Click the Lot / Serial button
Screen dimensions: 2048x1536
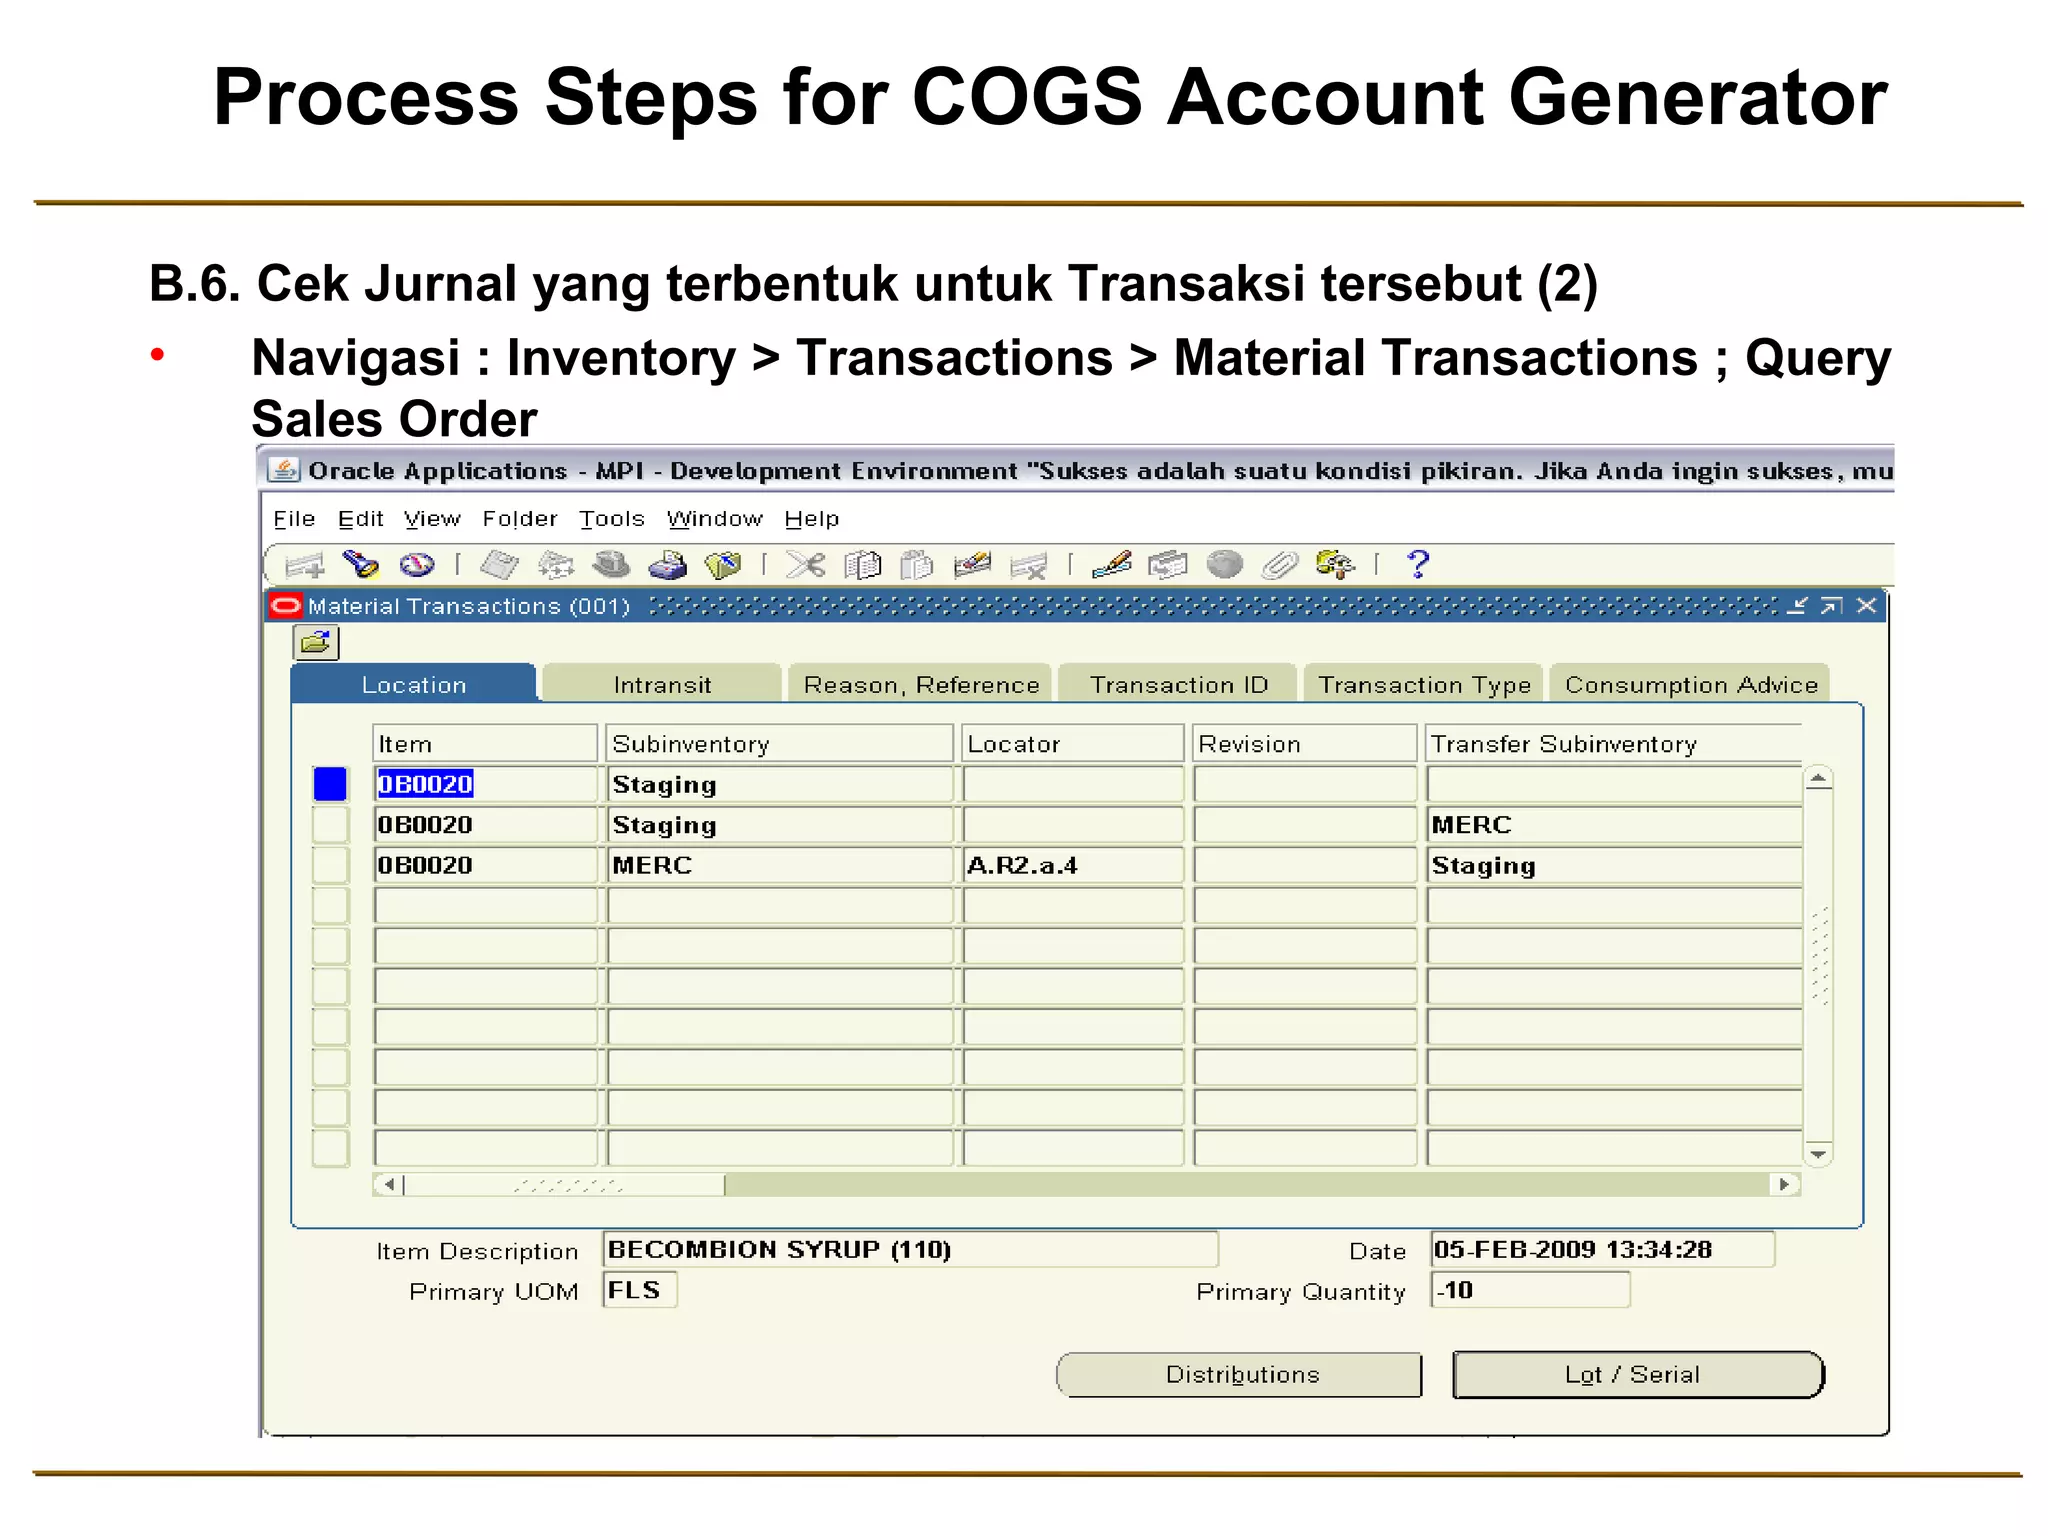[1637, 1375]
